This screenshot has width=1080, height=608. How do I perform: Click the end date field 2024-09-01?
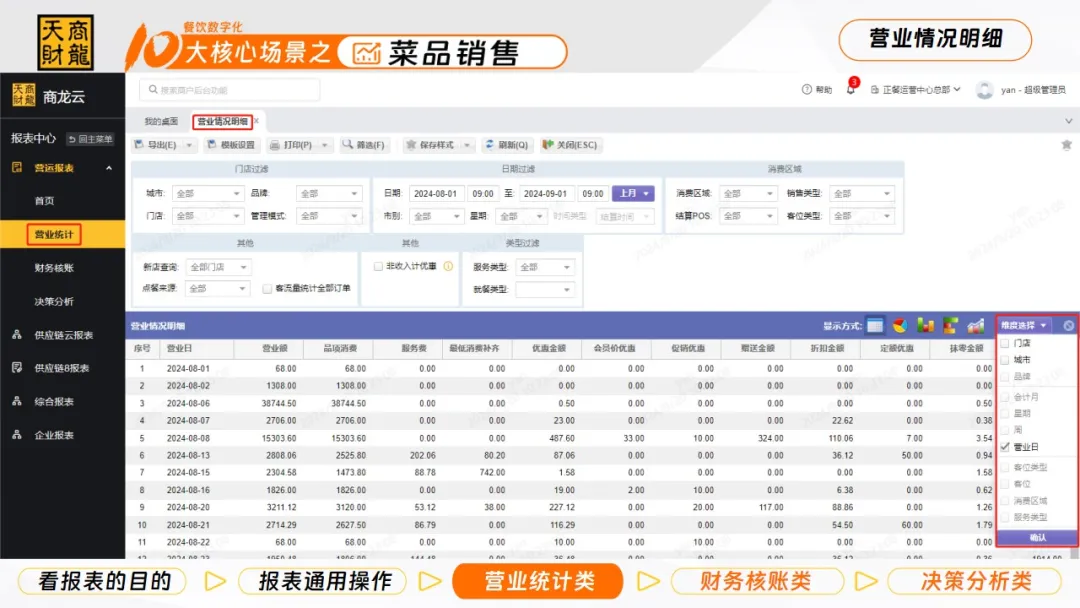547,193
